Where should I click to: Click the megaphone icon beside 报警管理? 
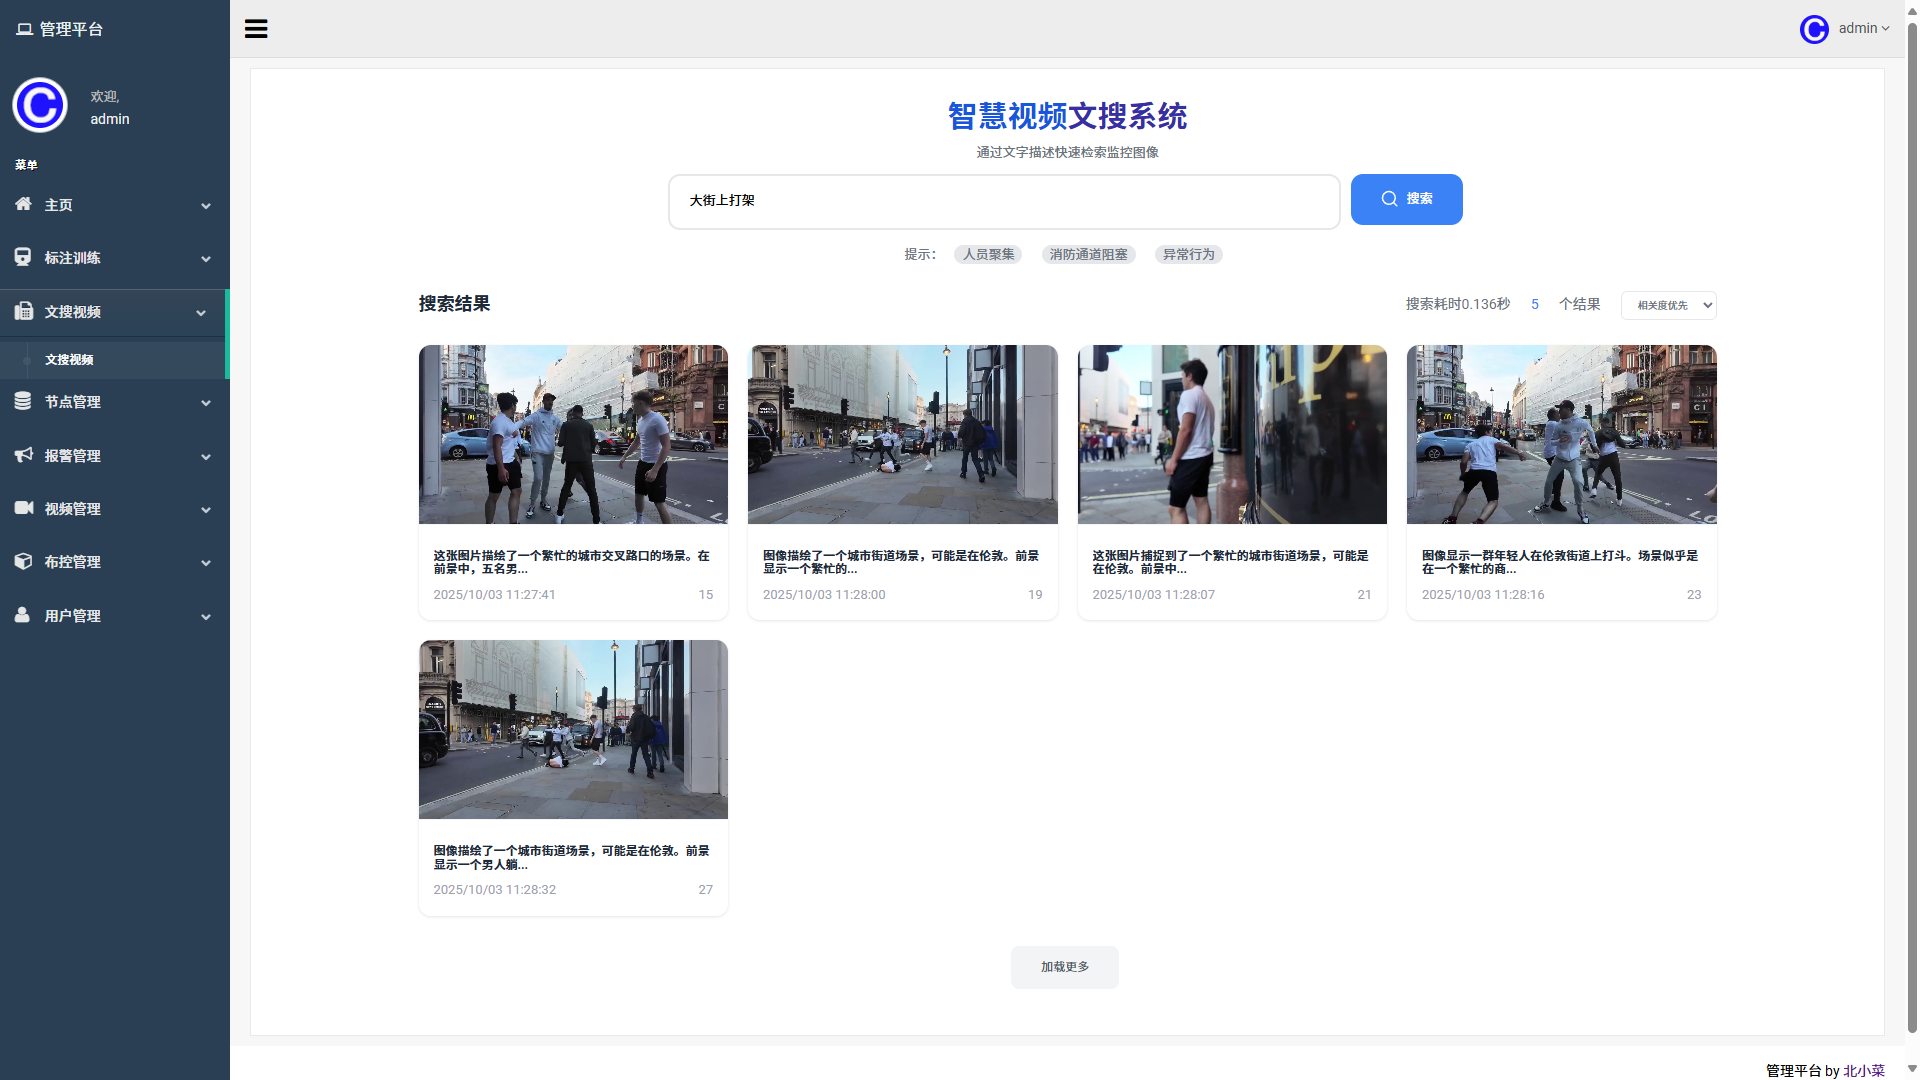(x=23, y=455)
